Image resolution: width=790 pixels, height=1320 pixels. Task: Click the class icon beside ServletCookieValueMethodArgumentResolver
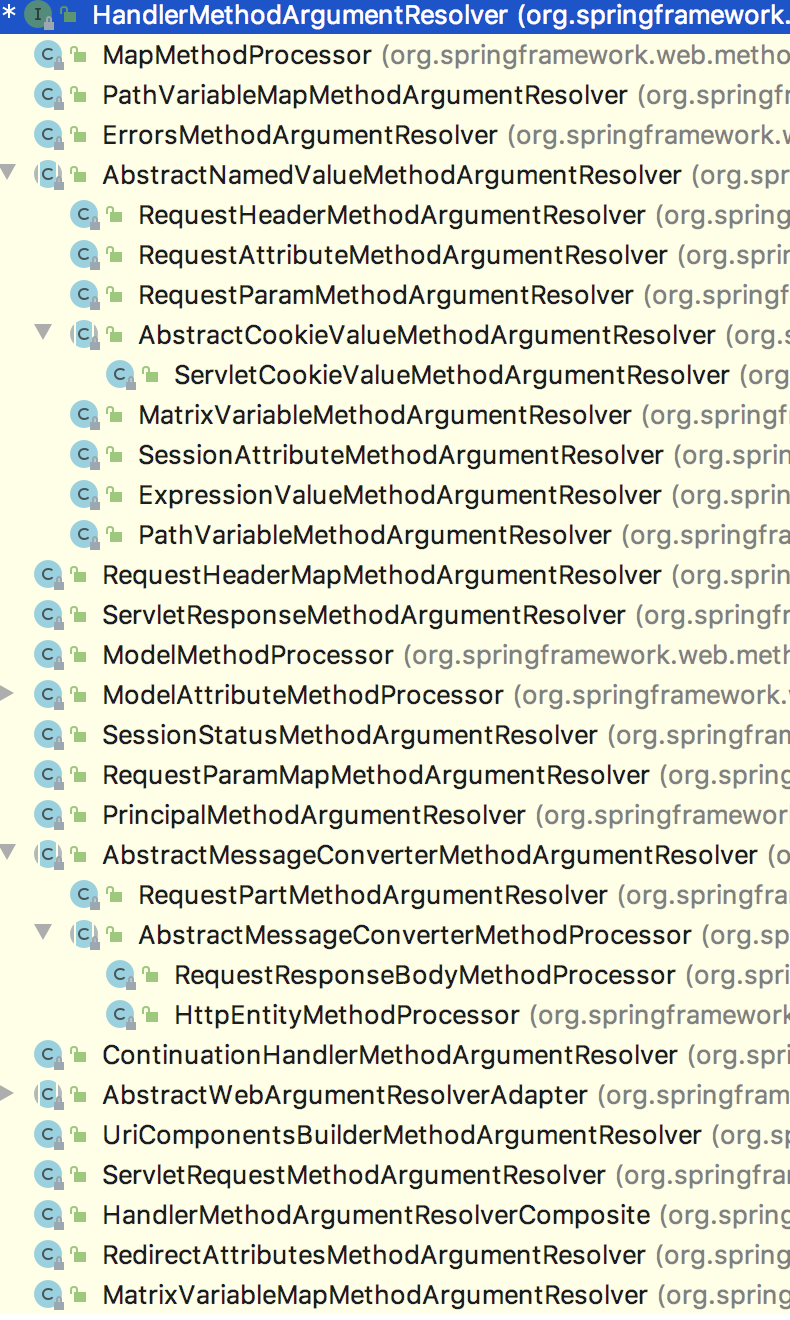click(x=120, y=375)
